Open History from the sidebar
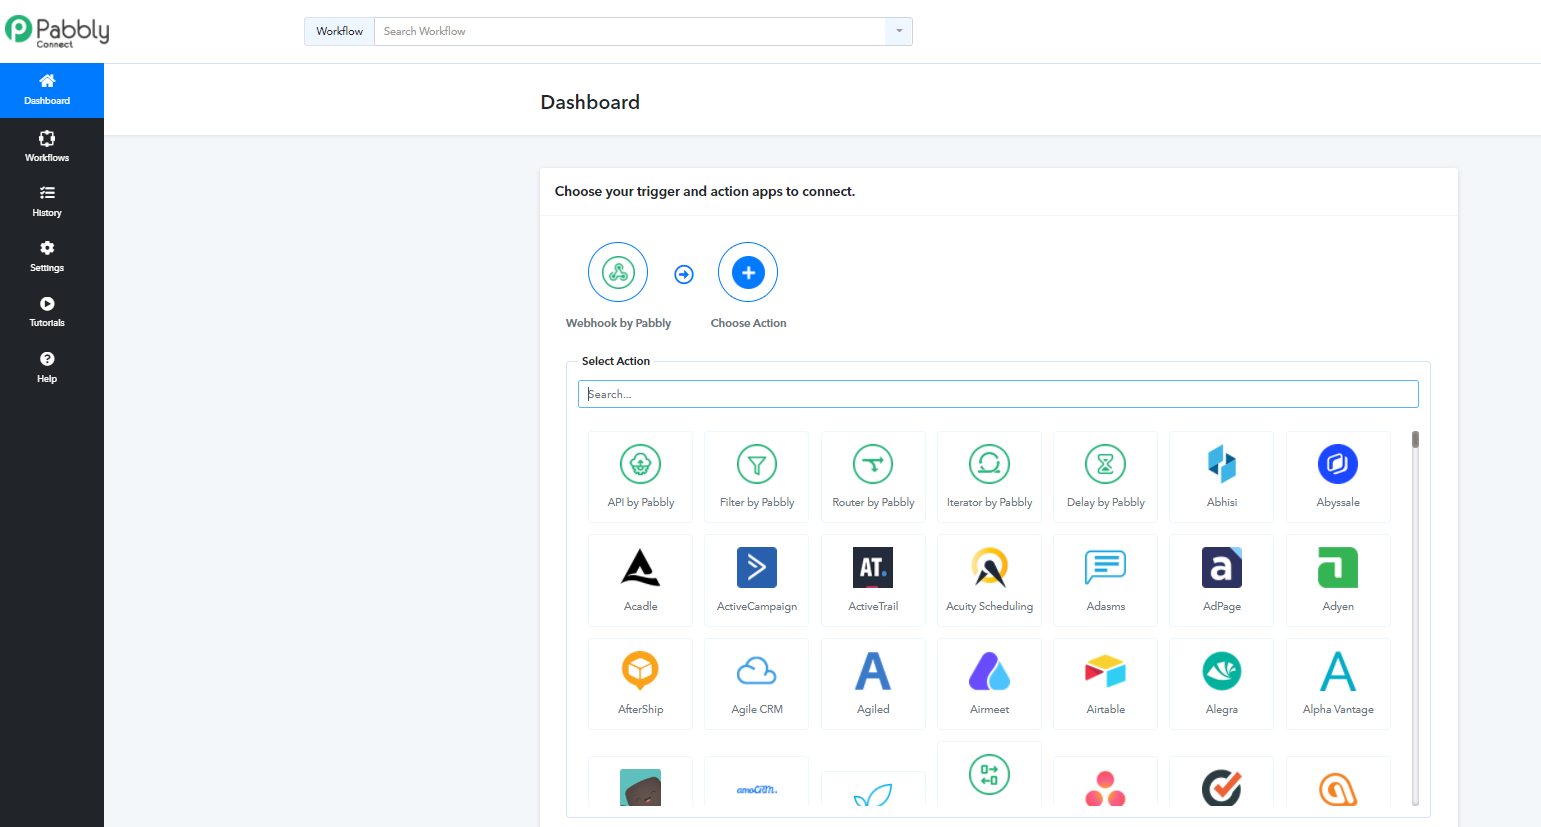 pyautogui.click(x=47, y=201)
